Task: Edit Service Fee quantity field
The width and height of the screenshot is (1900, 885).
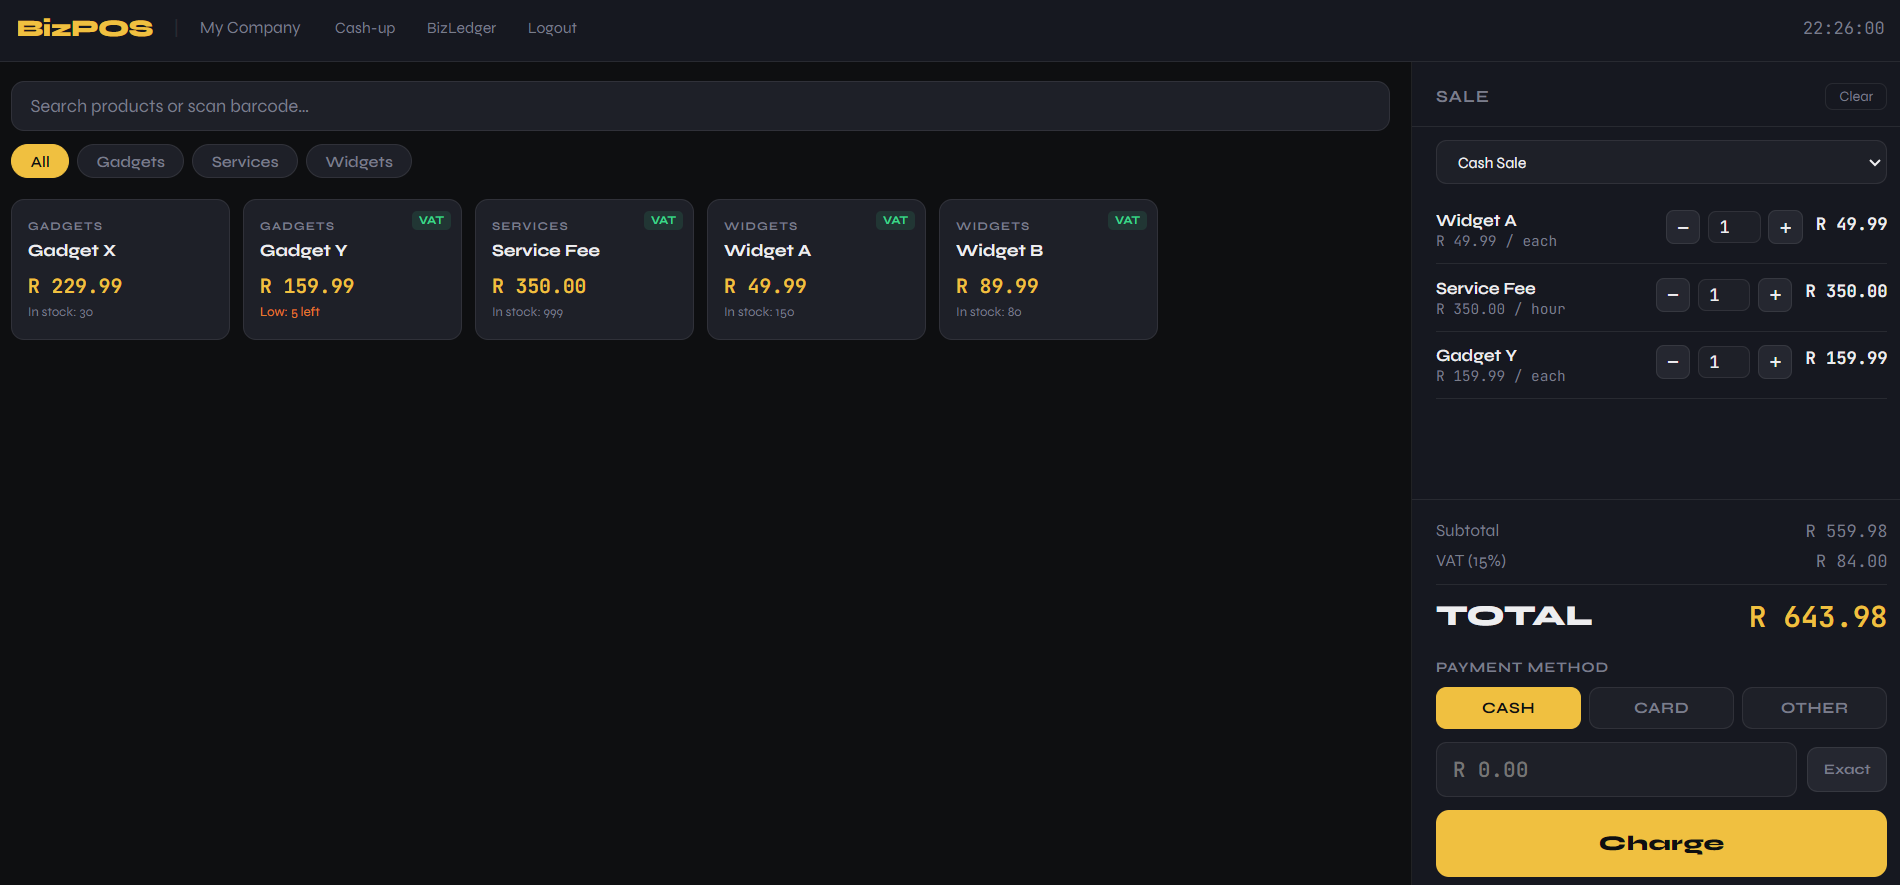Action: (1724, 295)
